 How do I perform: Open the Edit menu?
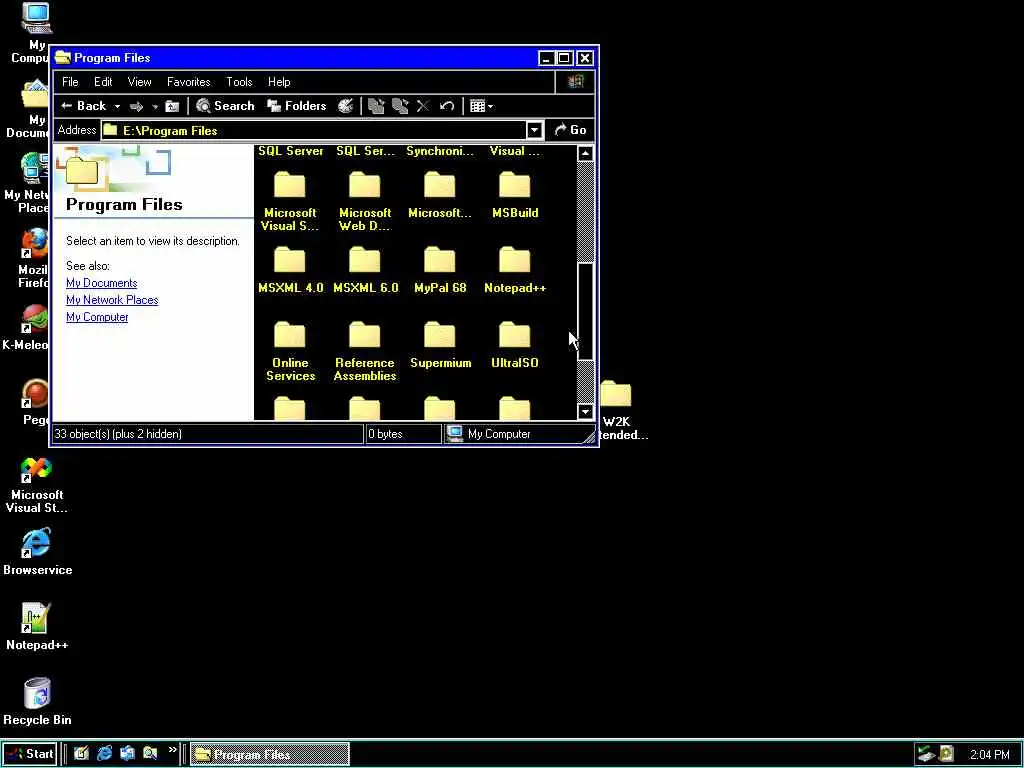click(103, 82)
